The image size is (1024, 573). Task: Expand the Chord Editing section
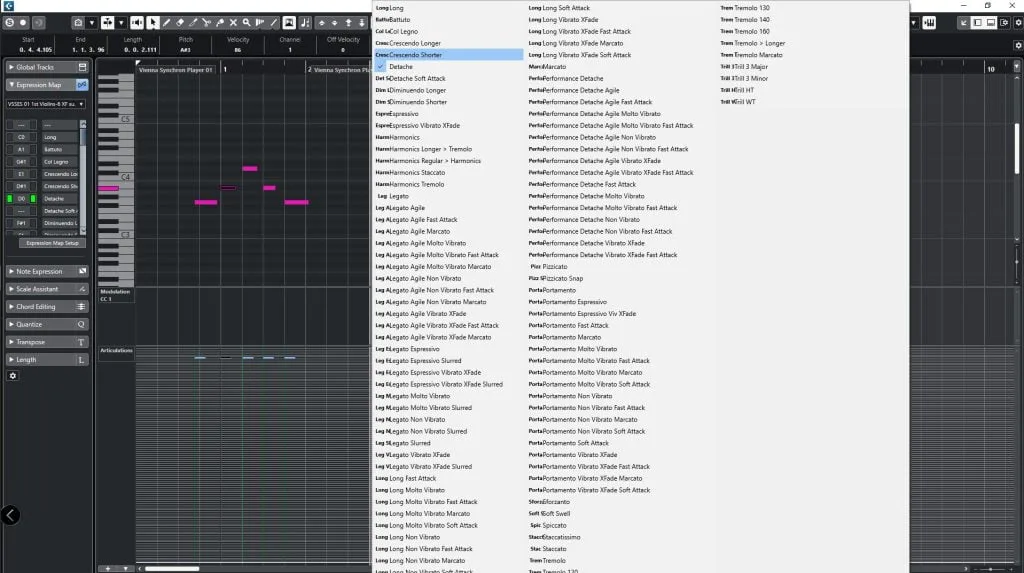[11, 306]
